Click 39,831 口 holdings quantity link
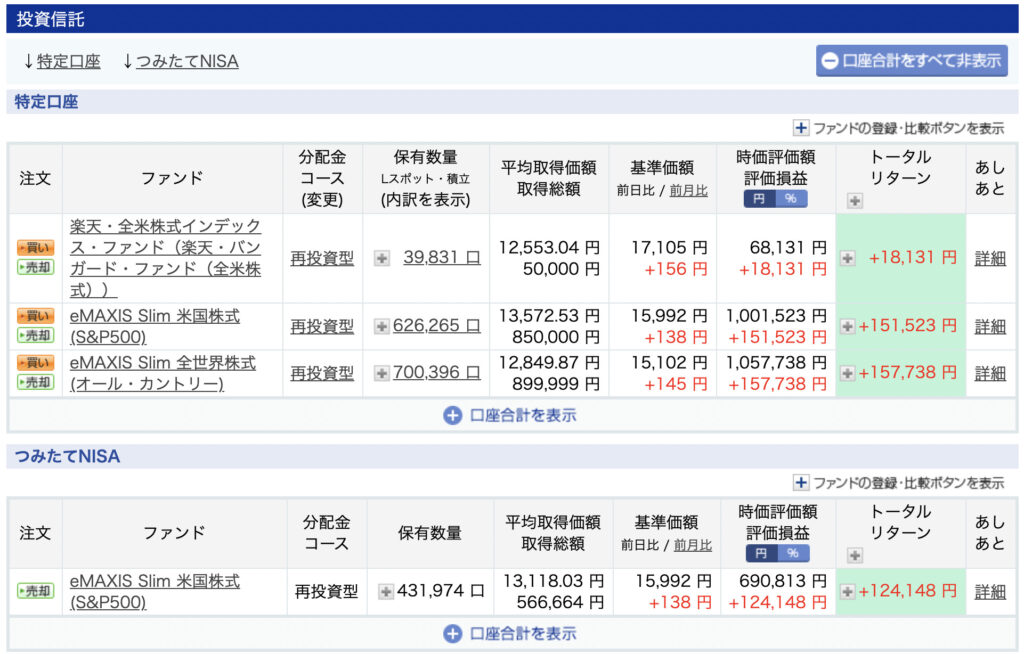The width and height of the screenshot is (1024, 654). click(x=442, y=257)
